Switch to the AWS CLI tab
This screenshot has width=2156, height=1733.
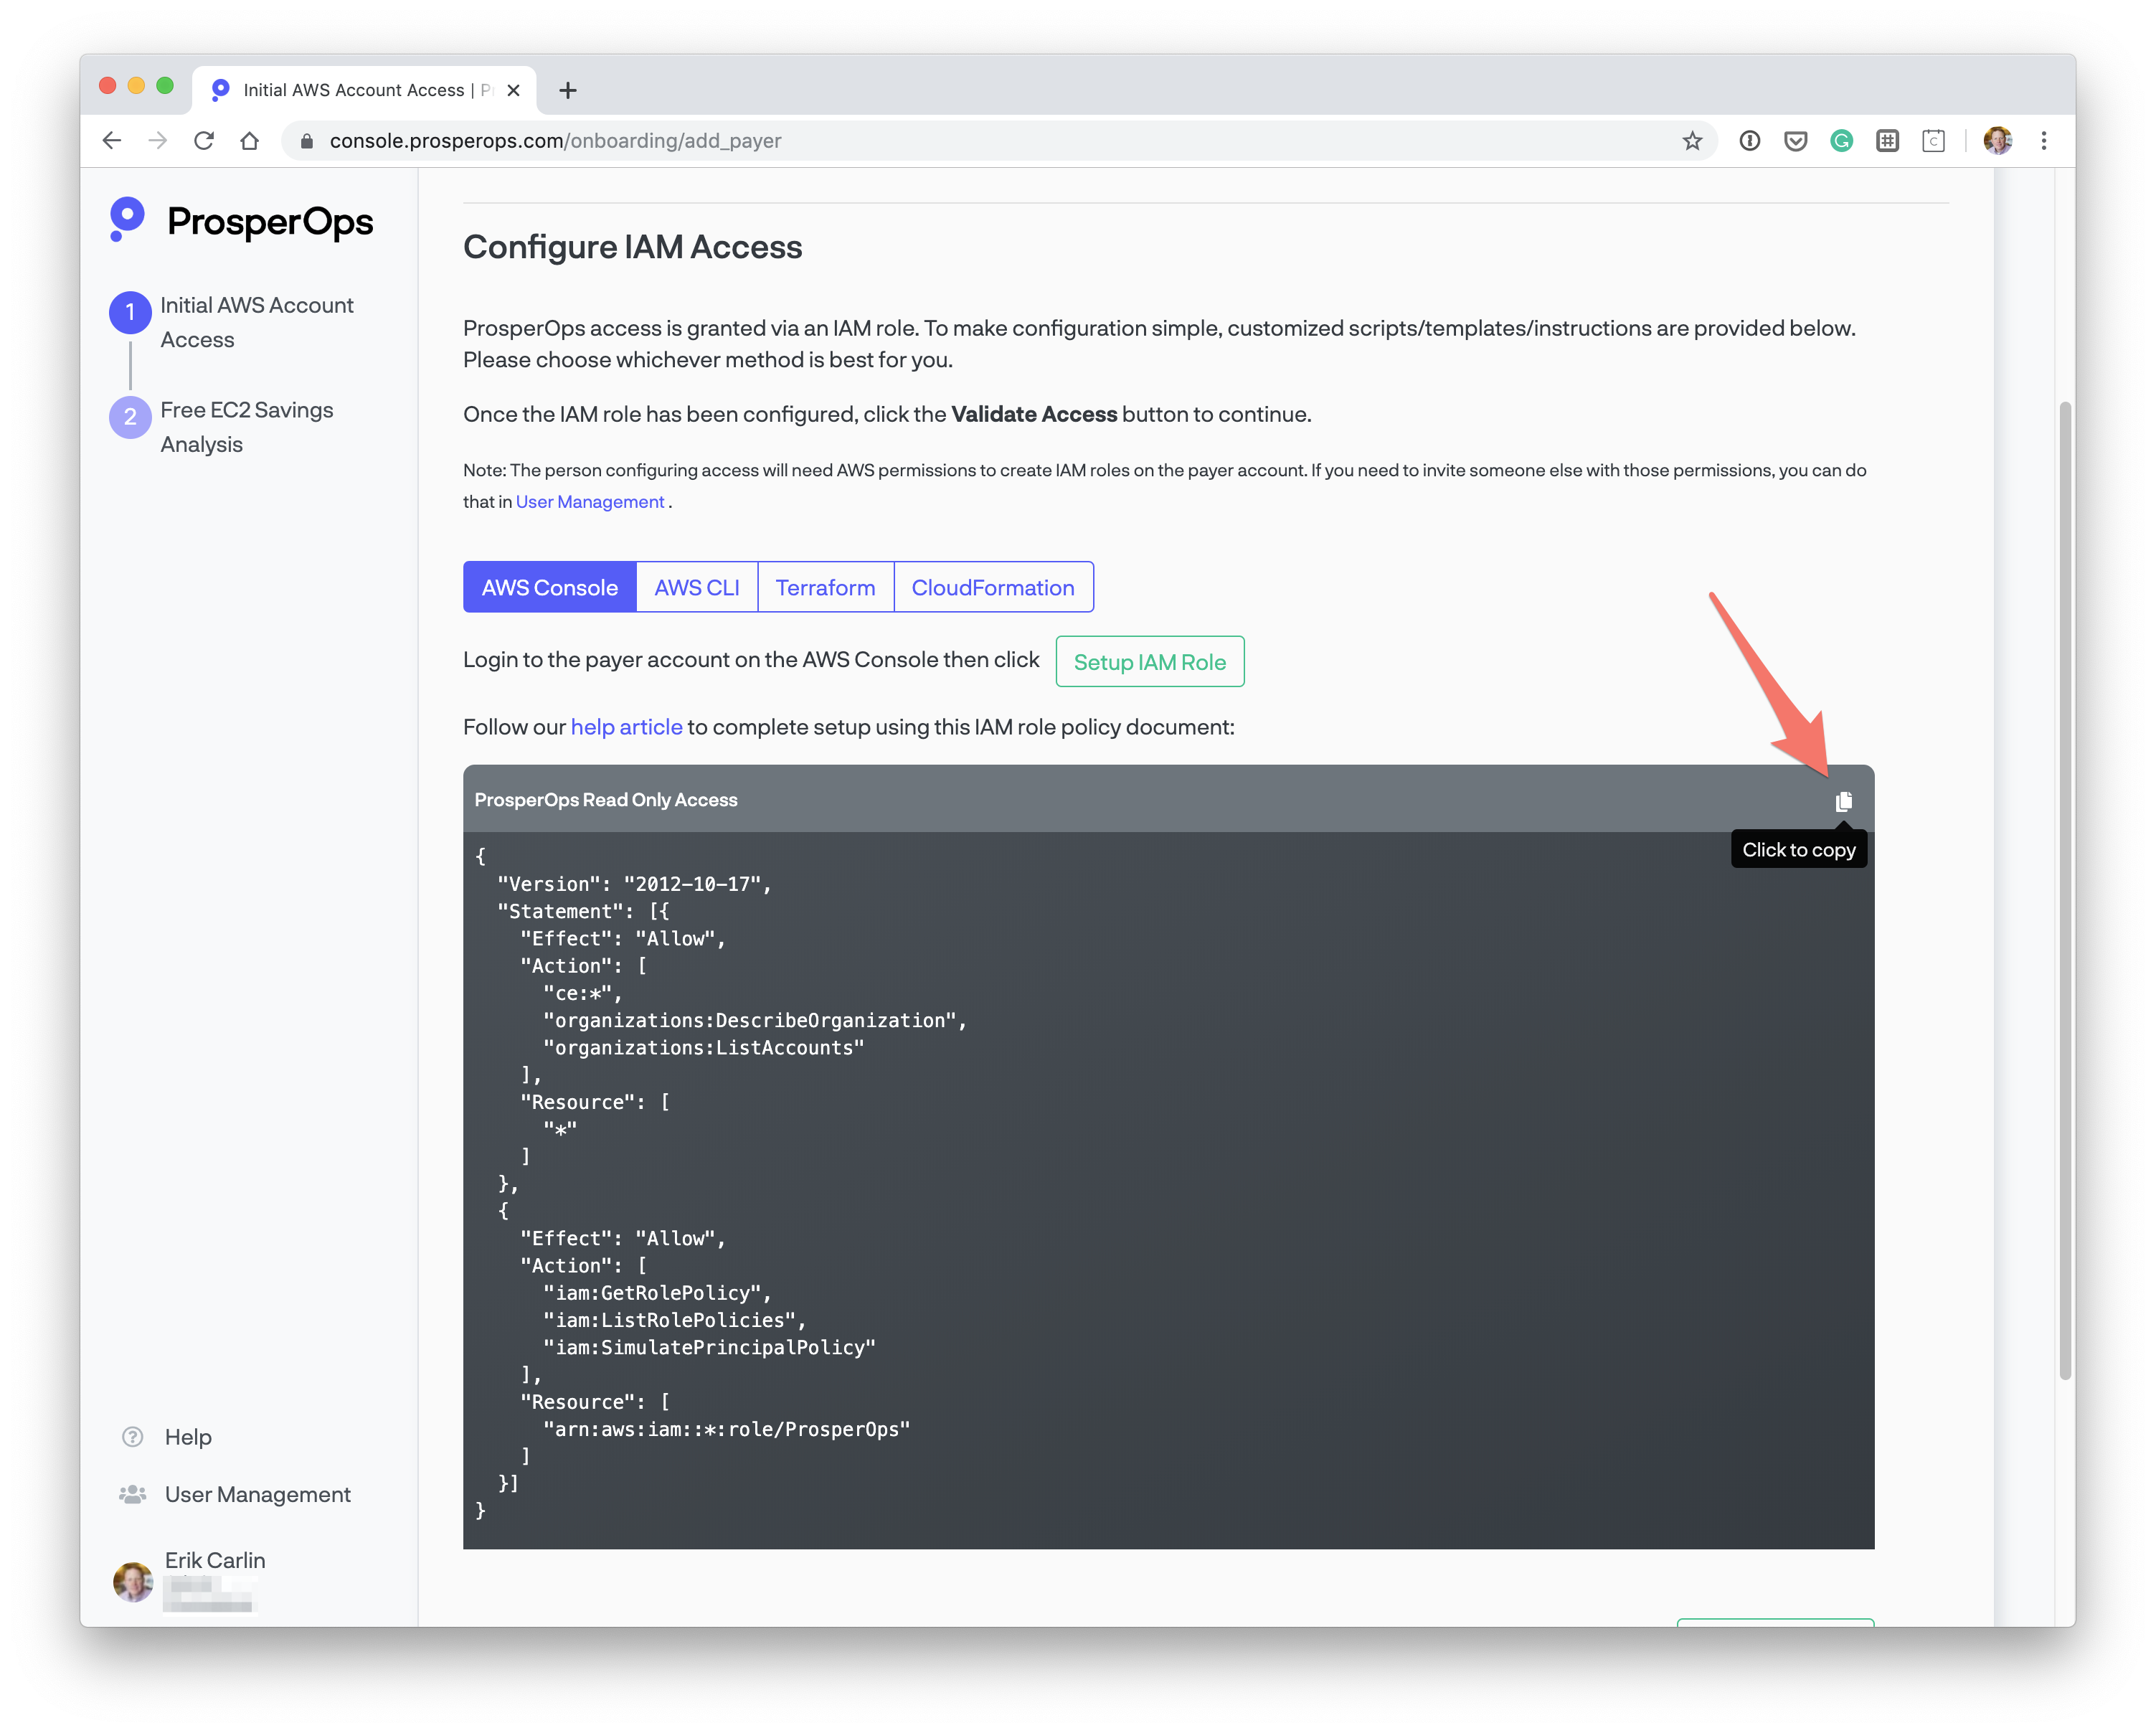[x=697, y=587]
